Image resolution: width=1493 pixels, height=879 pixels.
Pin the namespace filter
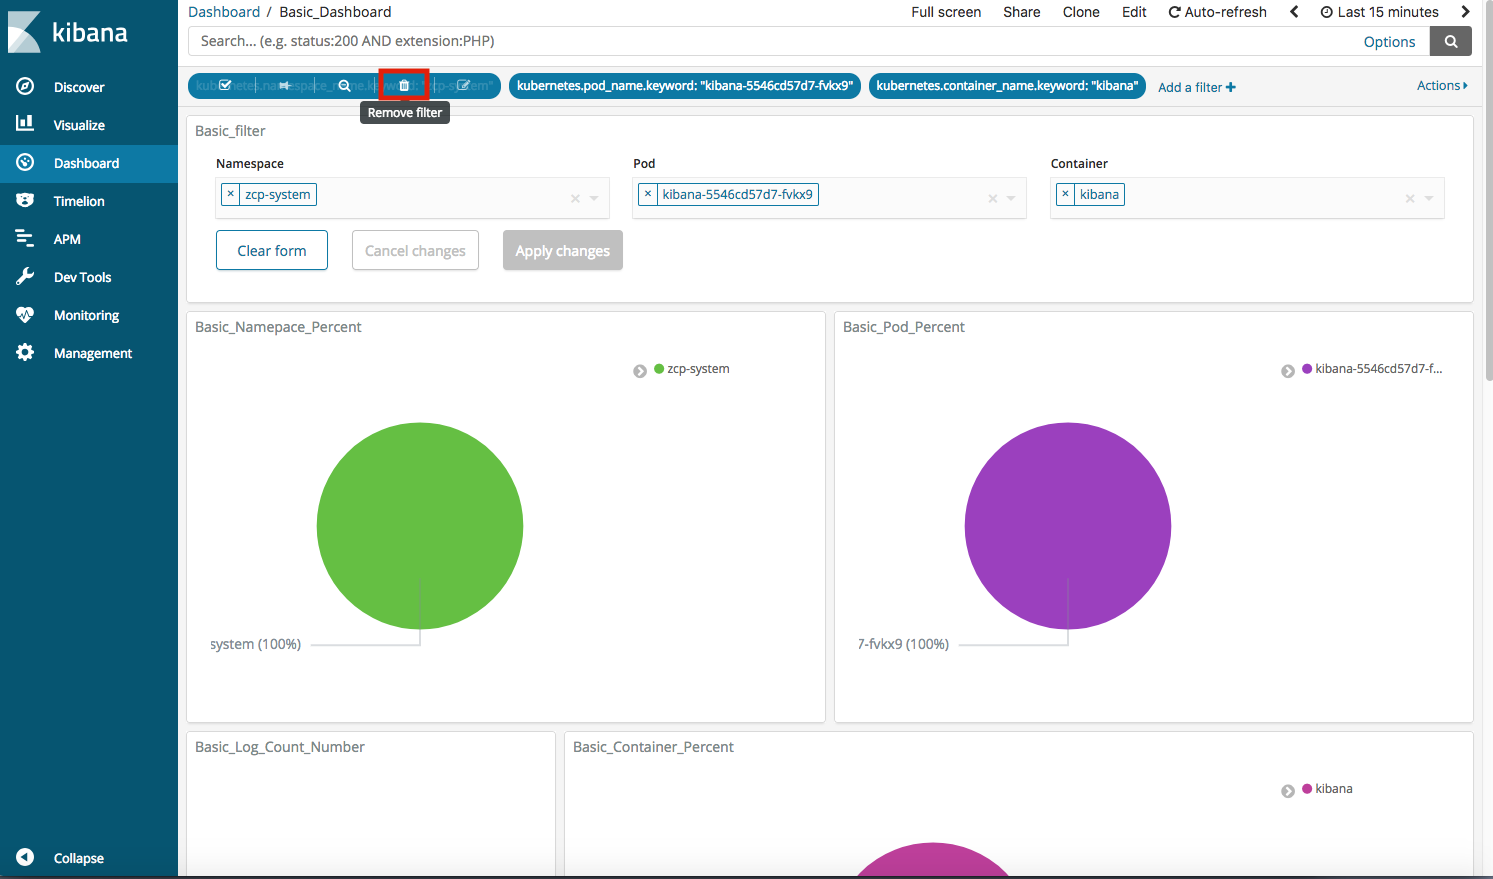[x=284, y=85]
